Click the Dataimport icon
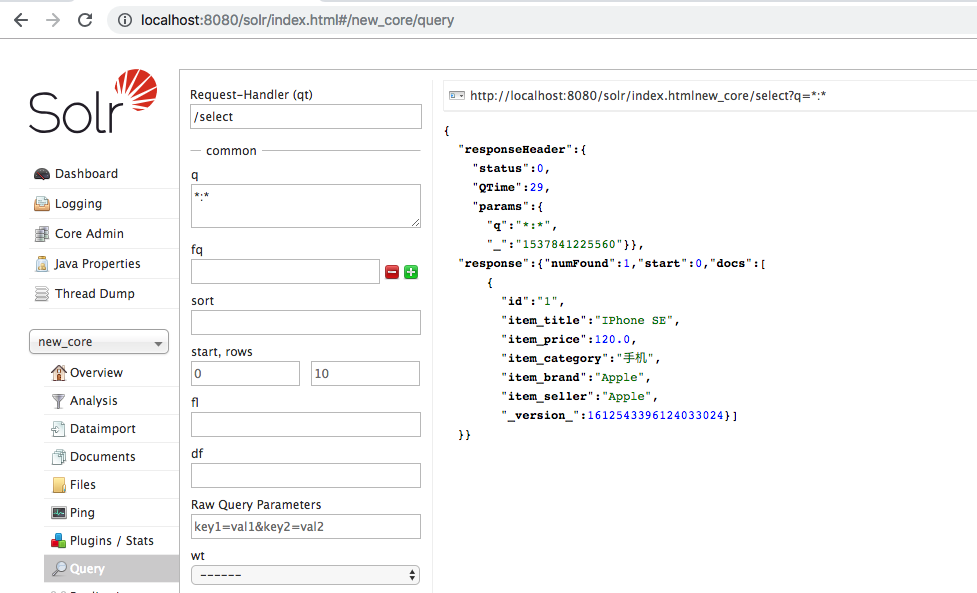Screen dimensions: 977x593 click(58, 429)
